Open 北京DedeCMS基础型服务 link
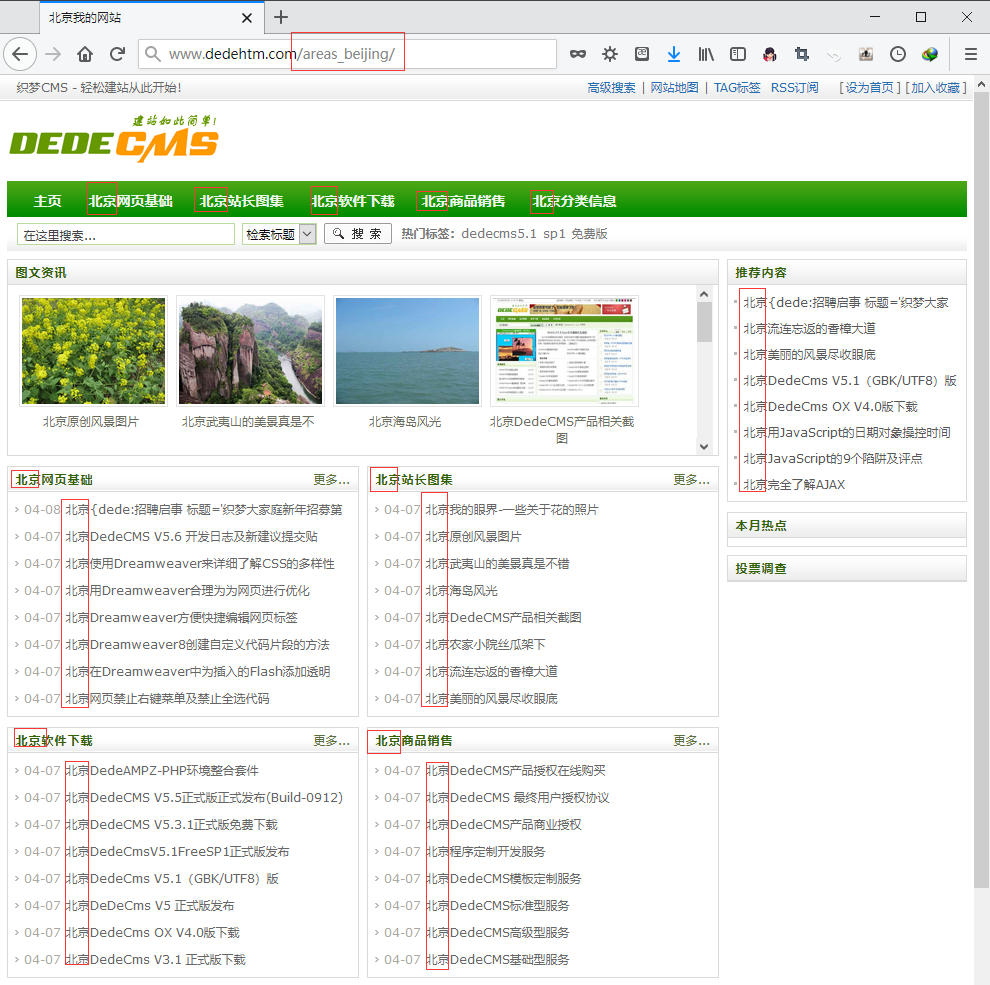 click(497, 960)
